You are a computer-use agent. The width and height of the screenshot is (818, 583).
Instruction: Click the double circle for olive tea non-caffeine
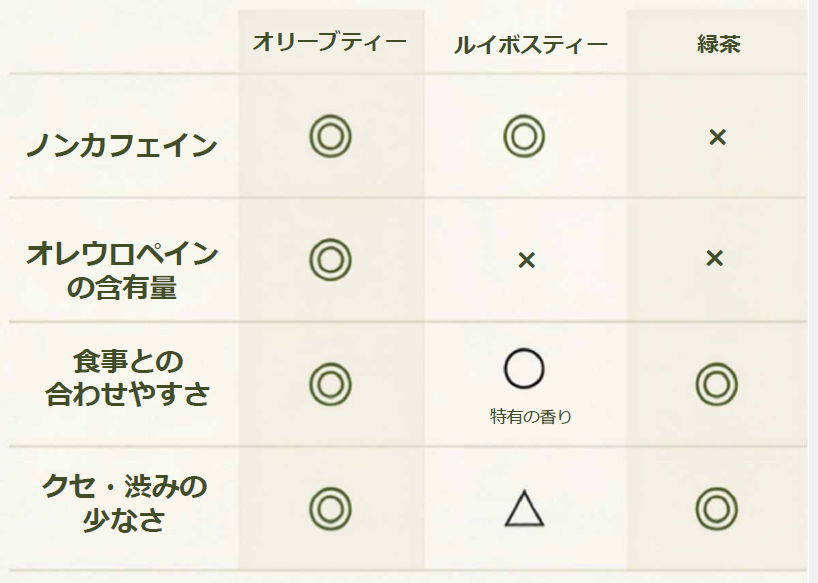coord(330,137)
